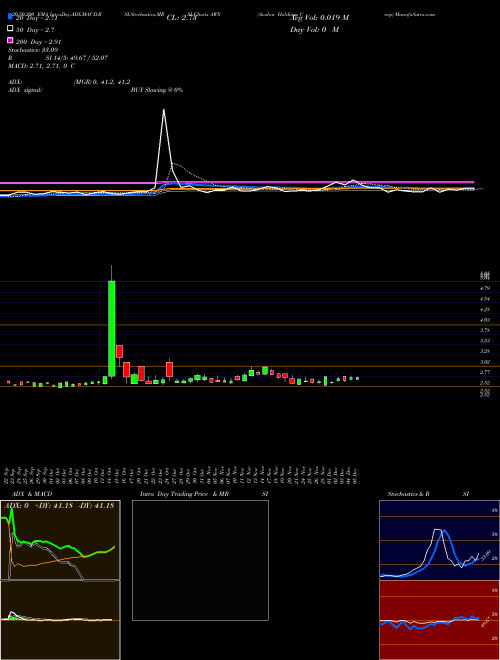This screenshot has width=500, height=660.
Task: Click the '(MGR) 0, 41.2, 41.2' ADX values
Action: (102, 82)
